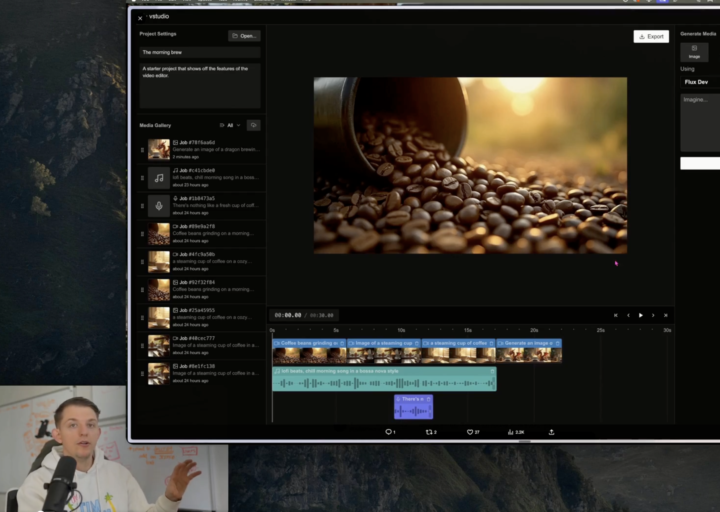Screen dimensions: 720x512
Task: Click the 10s mark on timeline ruler
Action: pyautogui.click(x=401, y=330)
